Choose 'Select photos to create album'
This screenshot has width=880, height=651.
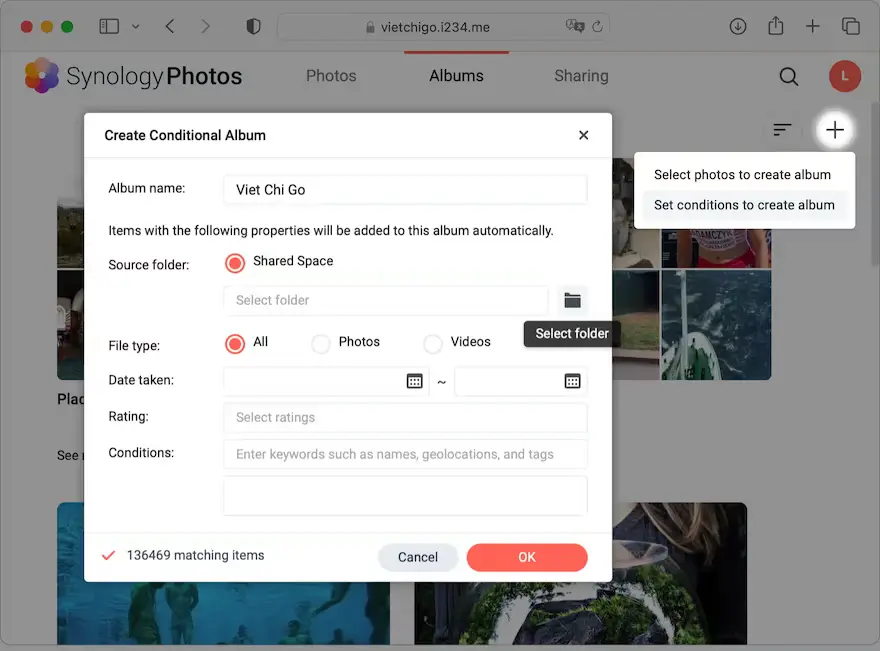(742, 175)
